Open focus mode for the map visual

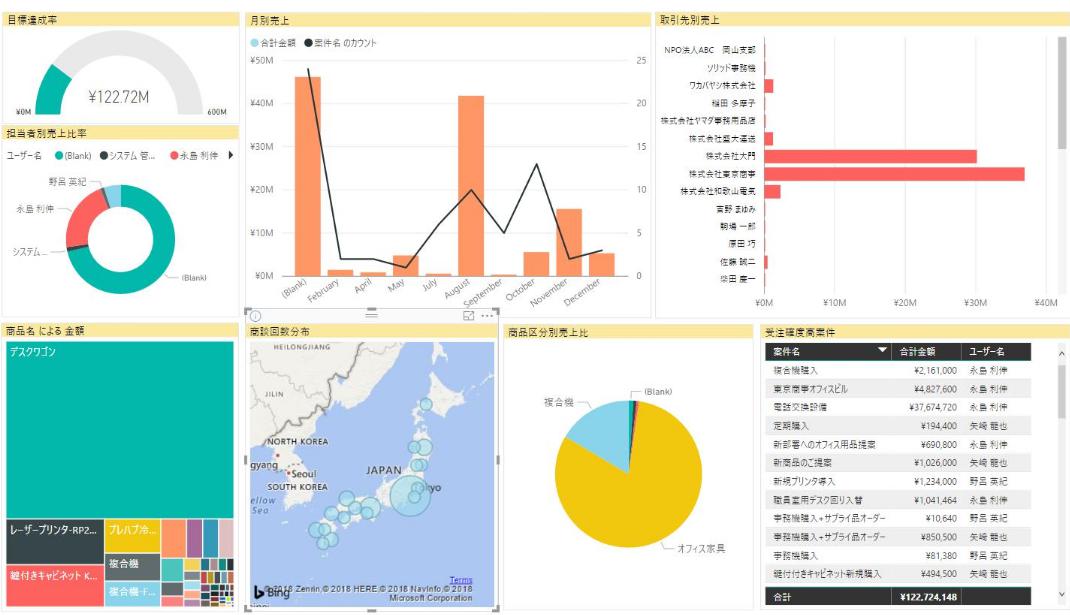(x=469, y=316)
